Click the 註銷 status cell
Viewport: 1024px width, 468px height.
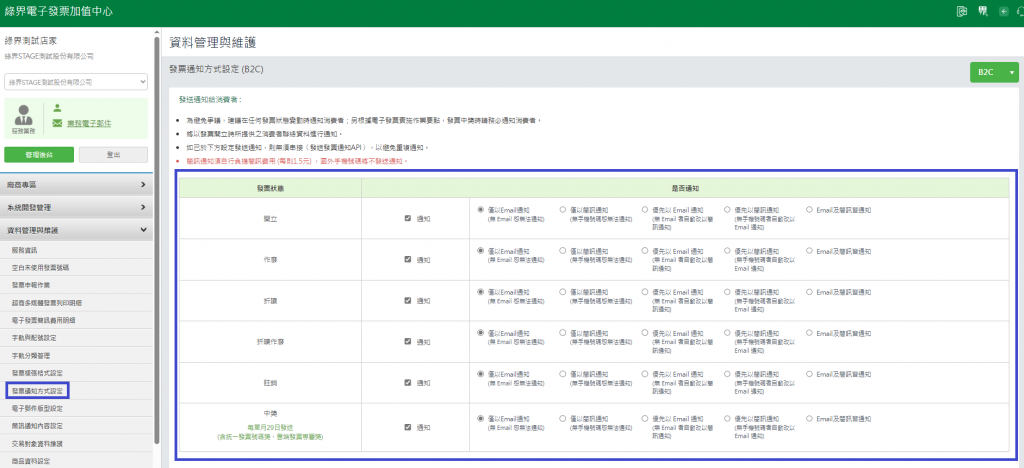coord(270,382)
